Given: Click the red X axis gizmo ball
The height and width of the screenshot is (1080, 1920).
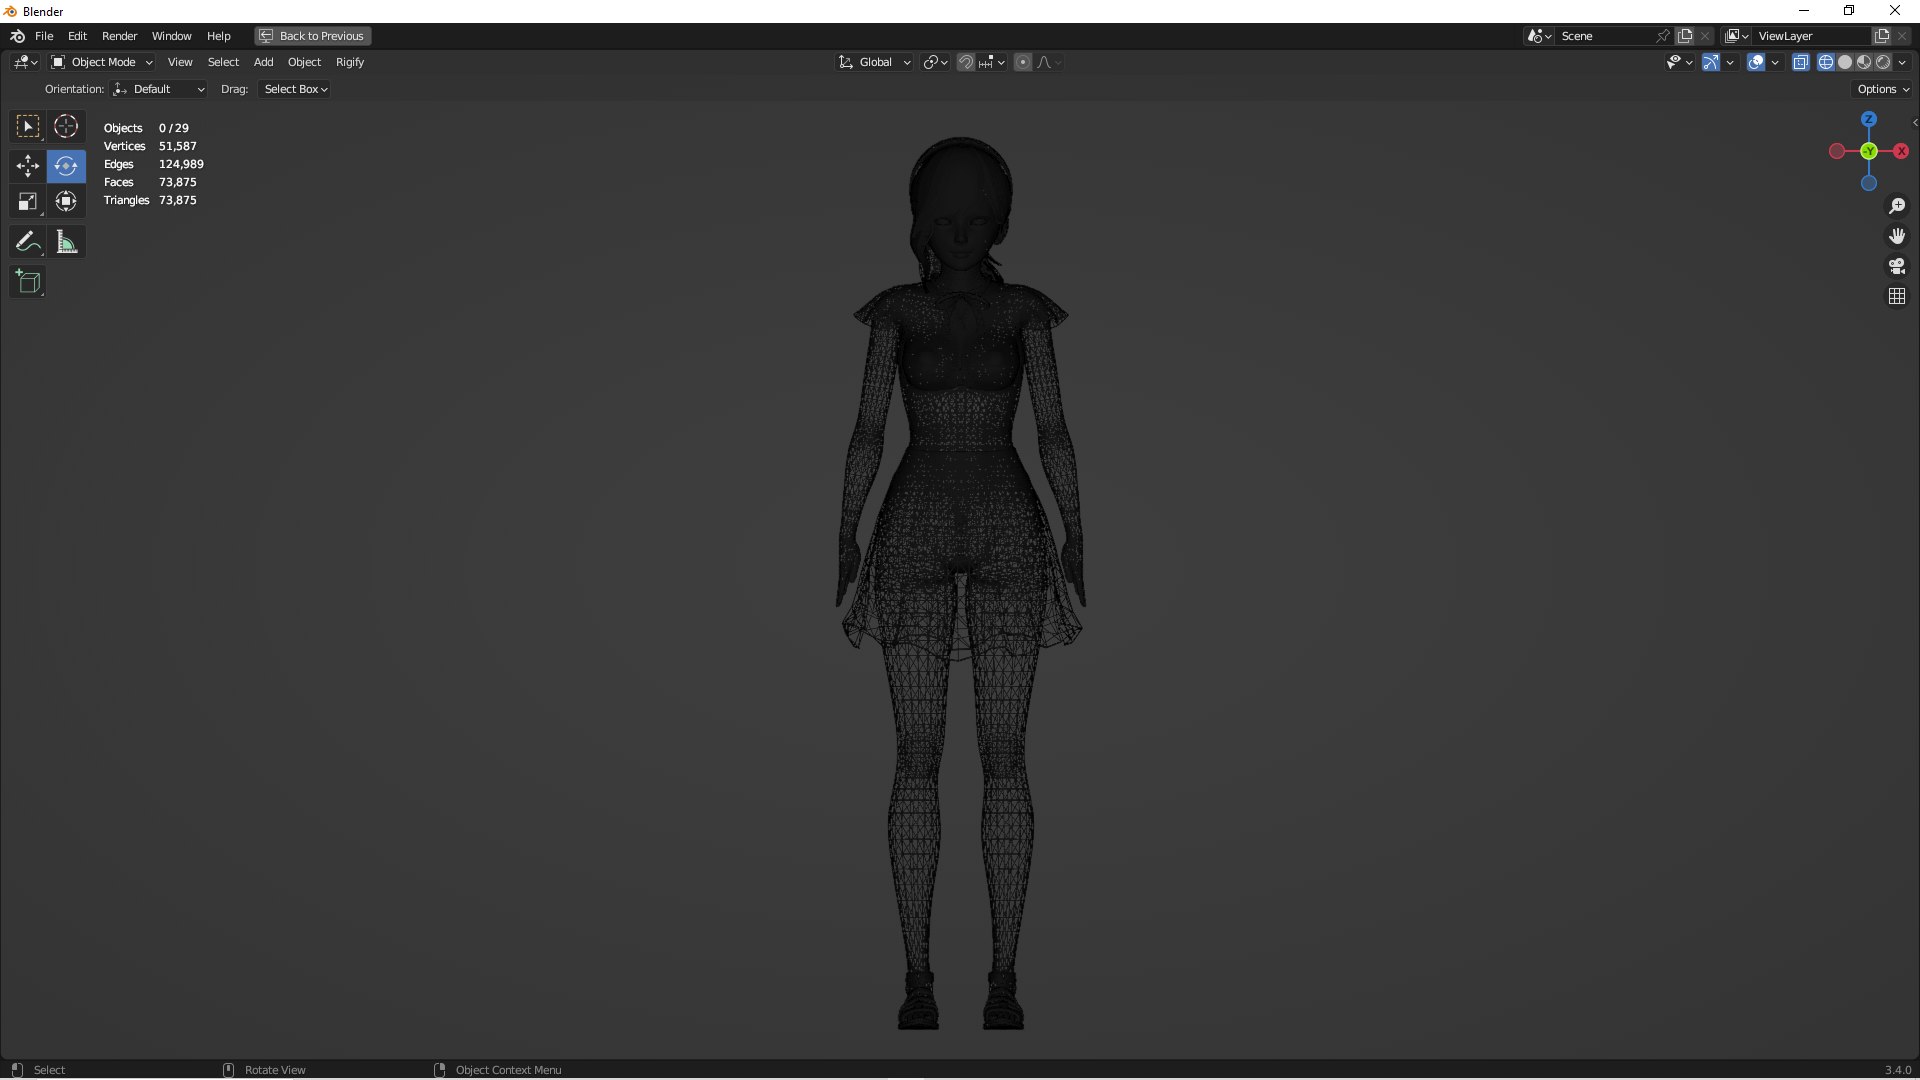Looking at the screenshot, I should [1901, 151].
